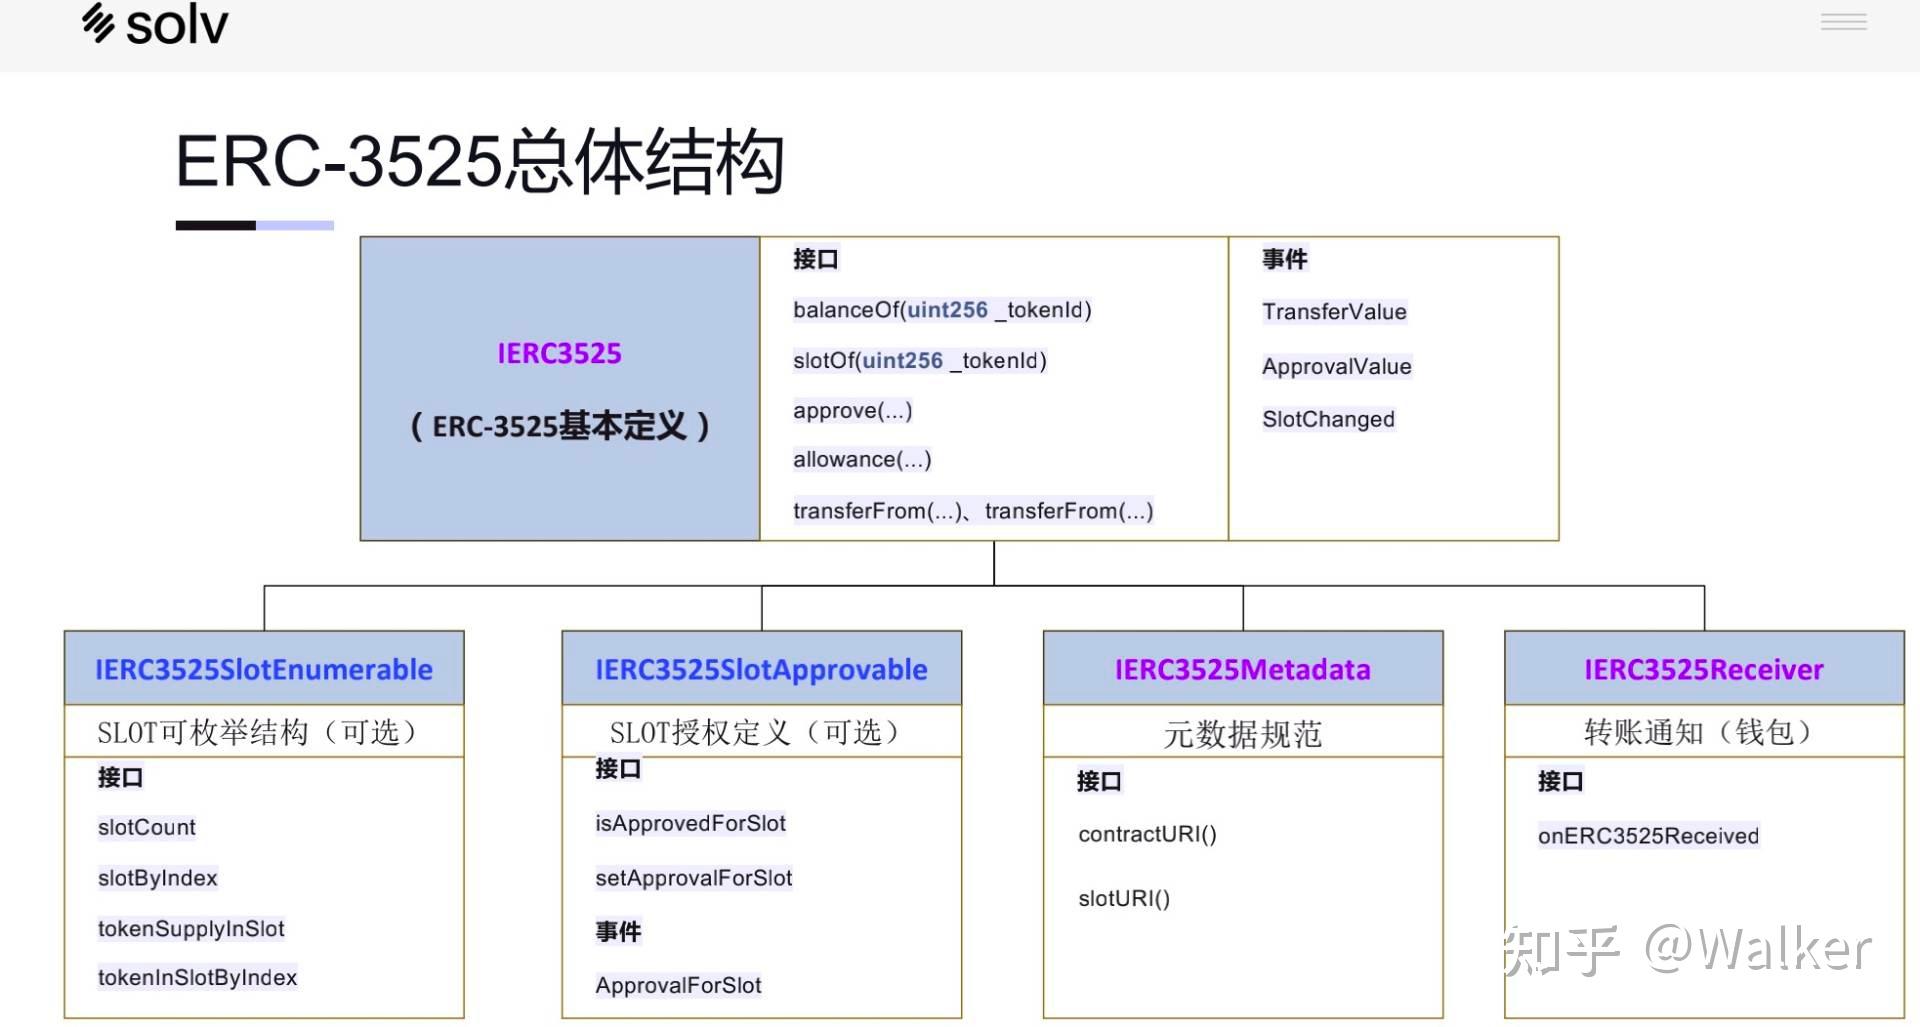This screenshot has height=1027, width=1920.
Task: Click 接口 heading in top IERC3525 box
Action: [815, 259]
